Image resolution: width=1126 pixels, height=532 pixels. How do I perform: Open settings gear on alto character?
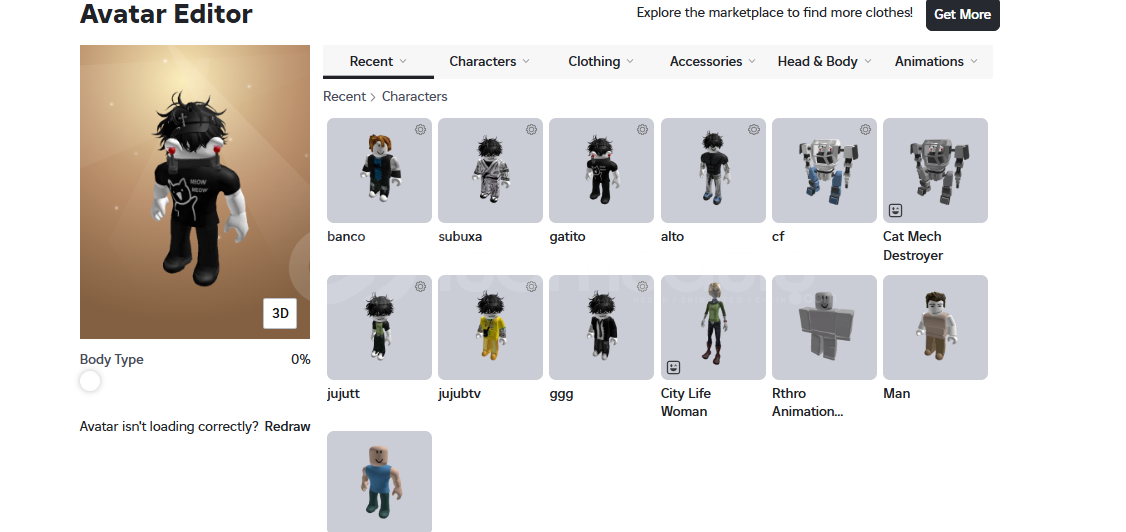tap(754, 130)
